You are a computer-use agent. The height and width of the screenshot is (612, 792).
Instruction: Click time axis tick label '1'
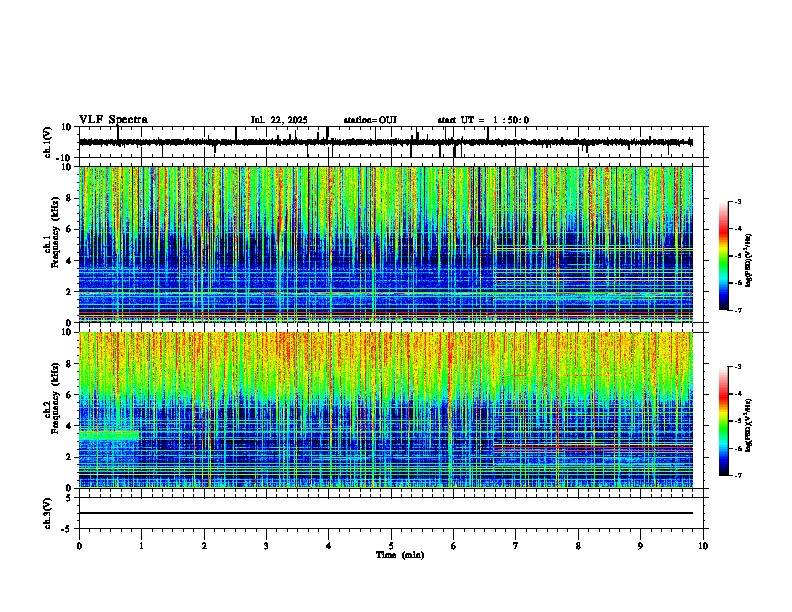[x=141, y=546]
